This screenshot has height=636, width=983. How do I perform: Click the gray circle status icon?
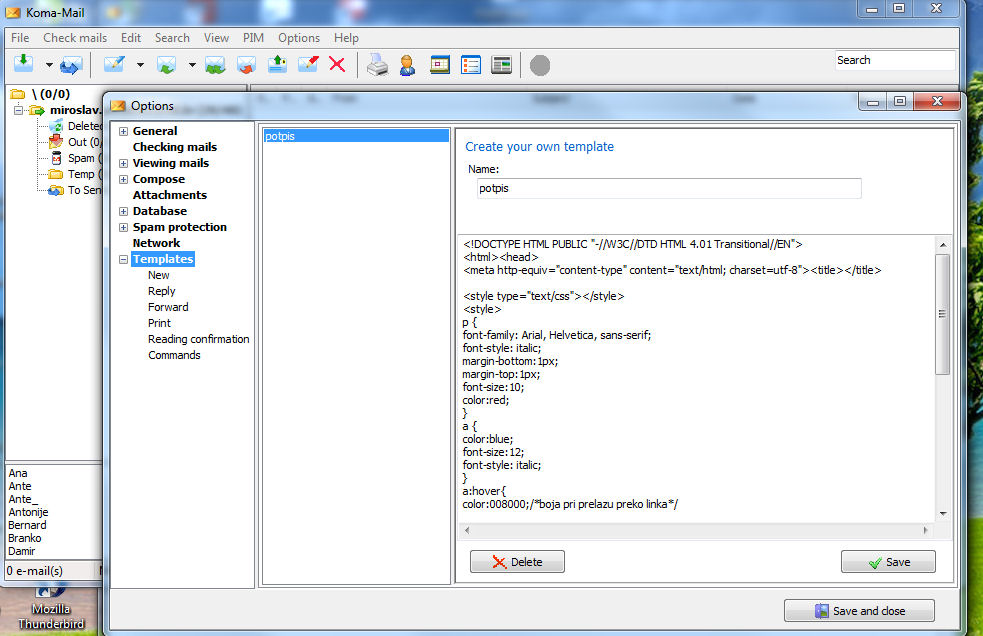click(x=540, y=66)
